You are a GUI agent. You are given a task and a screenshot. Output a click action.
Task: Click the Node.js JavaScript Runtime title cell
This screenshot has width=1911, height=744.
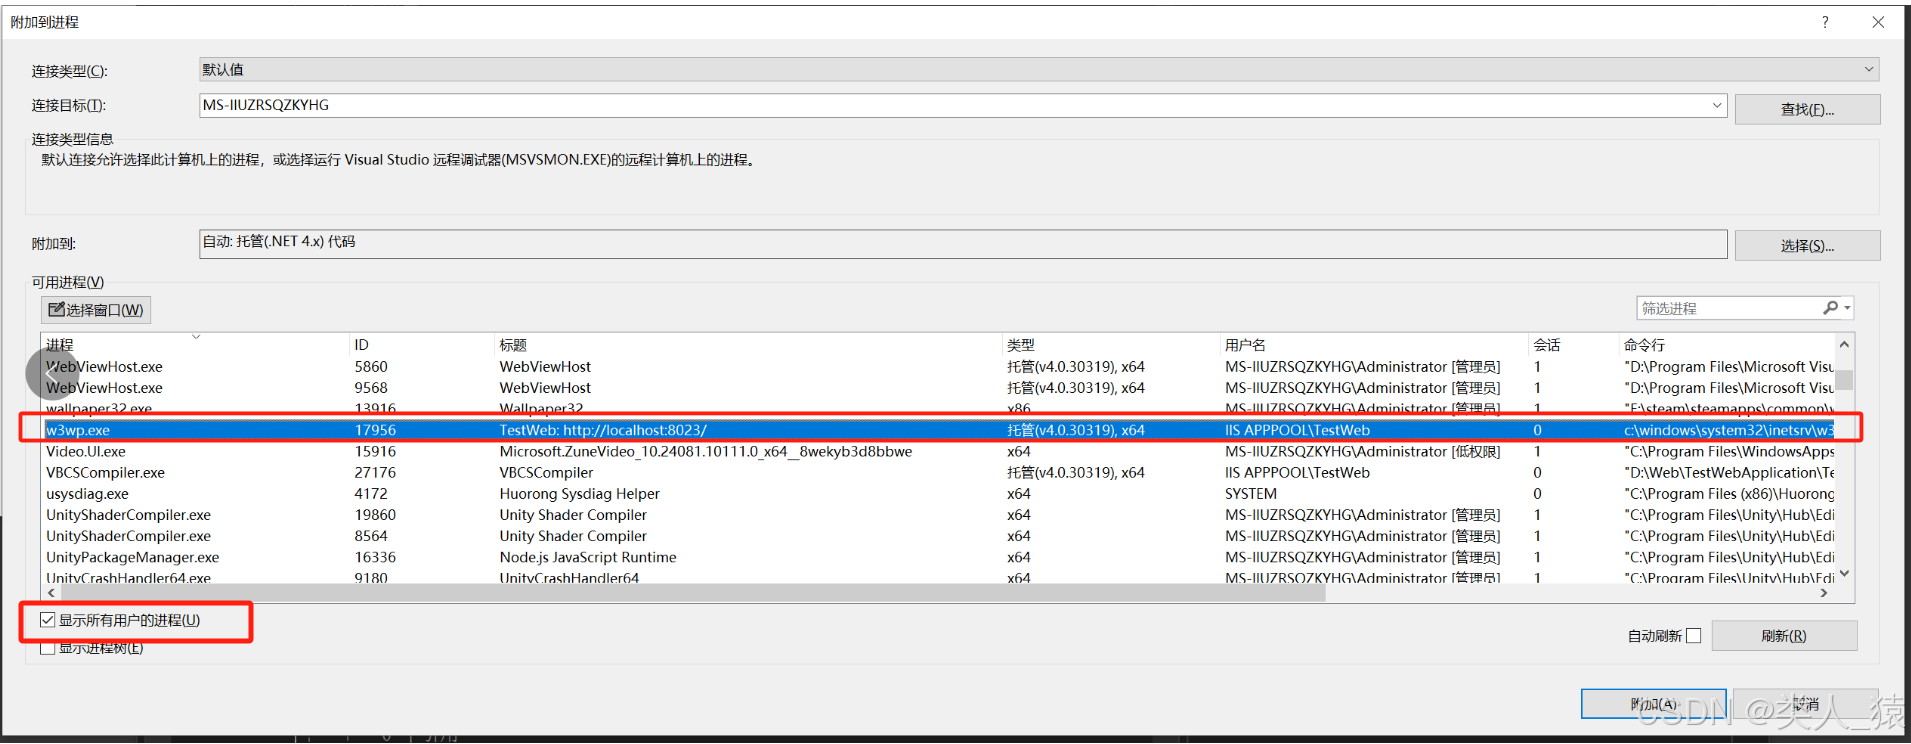tap(588, 557)
